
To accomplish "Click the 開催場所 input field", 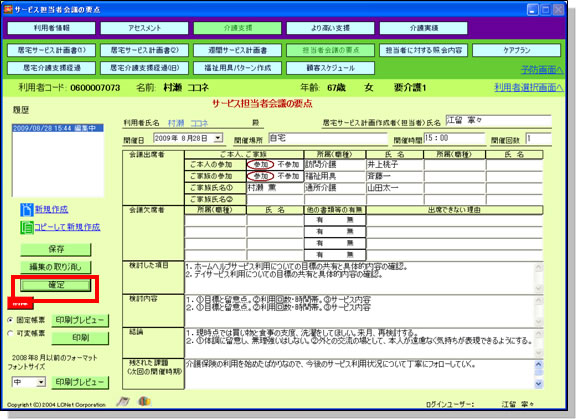I will click(328, 138).
